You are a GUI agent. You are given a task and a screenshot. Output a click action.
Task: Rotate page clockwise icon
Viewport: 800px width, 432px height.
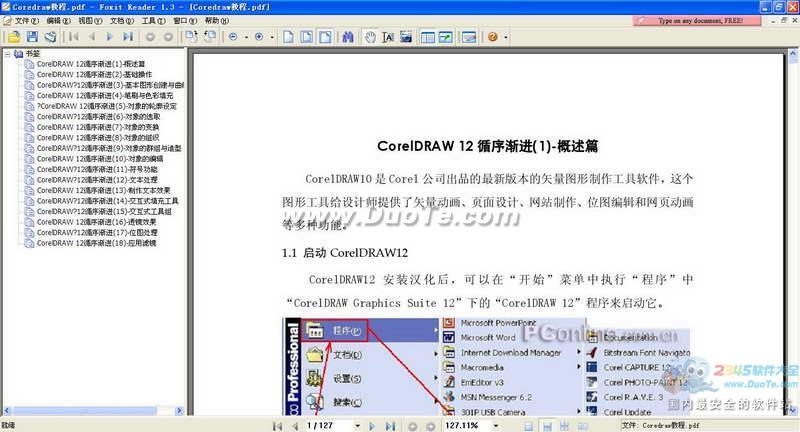[x=191, y=37]
